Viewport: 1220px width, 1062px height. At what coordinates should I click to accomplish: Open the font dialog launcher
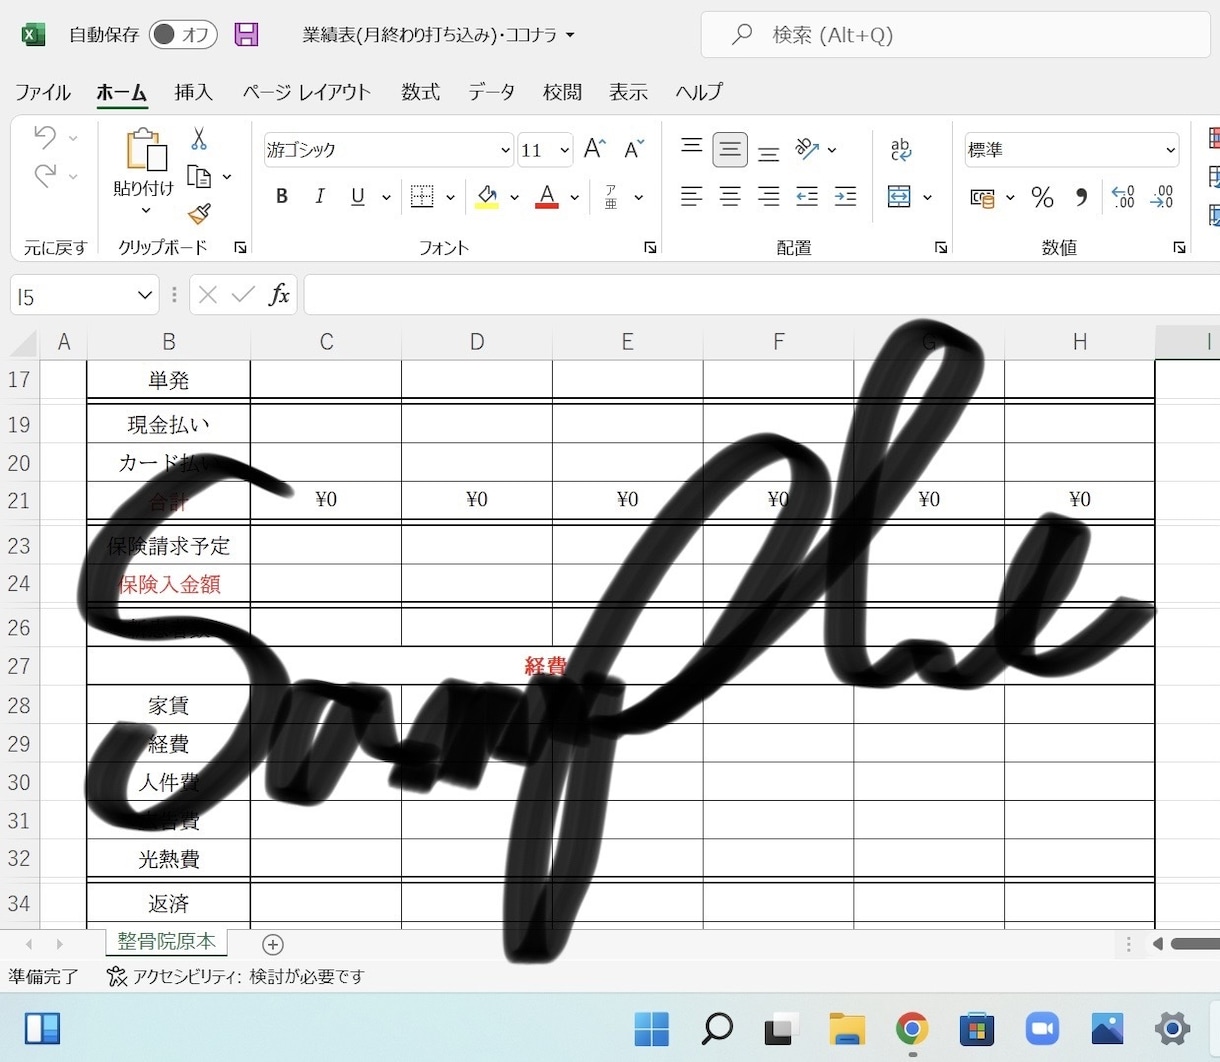tap(650, 248)
